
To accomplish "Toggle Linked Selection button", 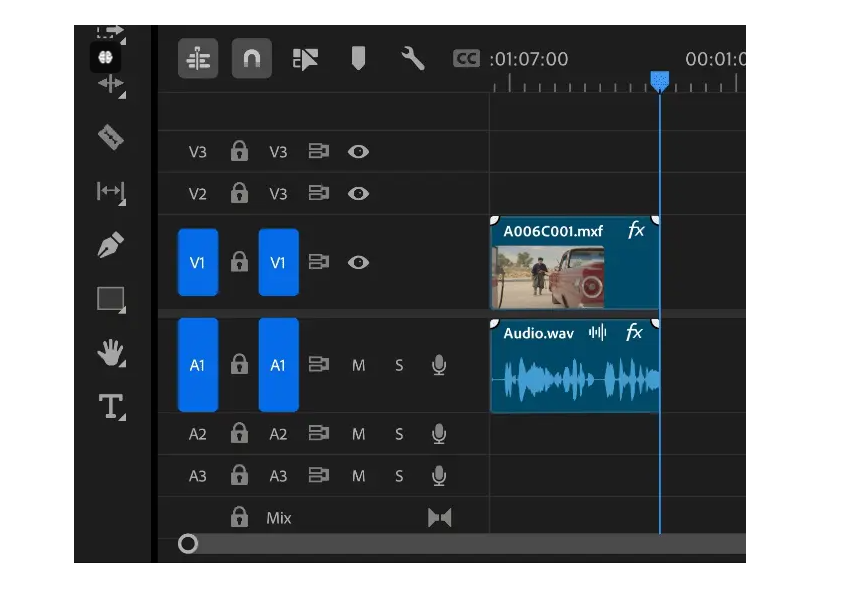I will pos(305,58).
